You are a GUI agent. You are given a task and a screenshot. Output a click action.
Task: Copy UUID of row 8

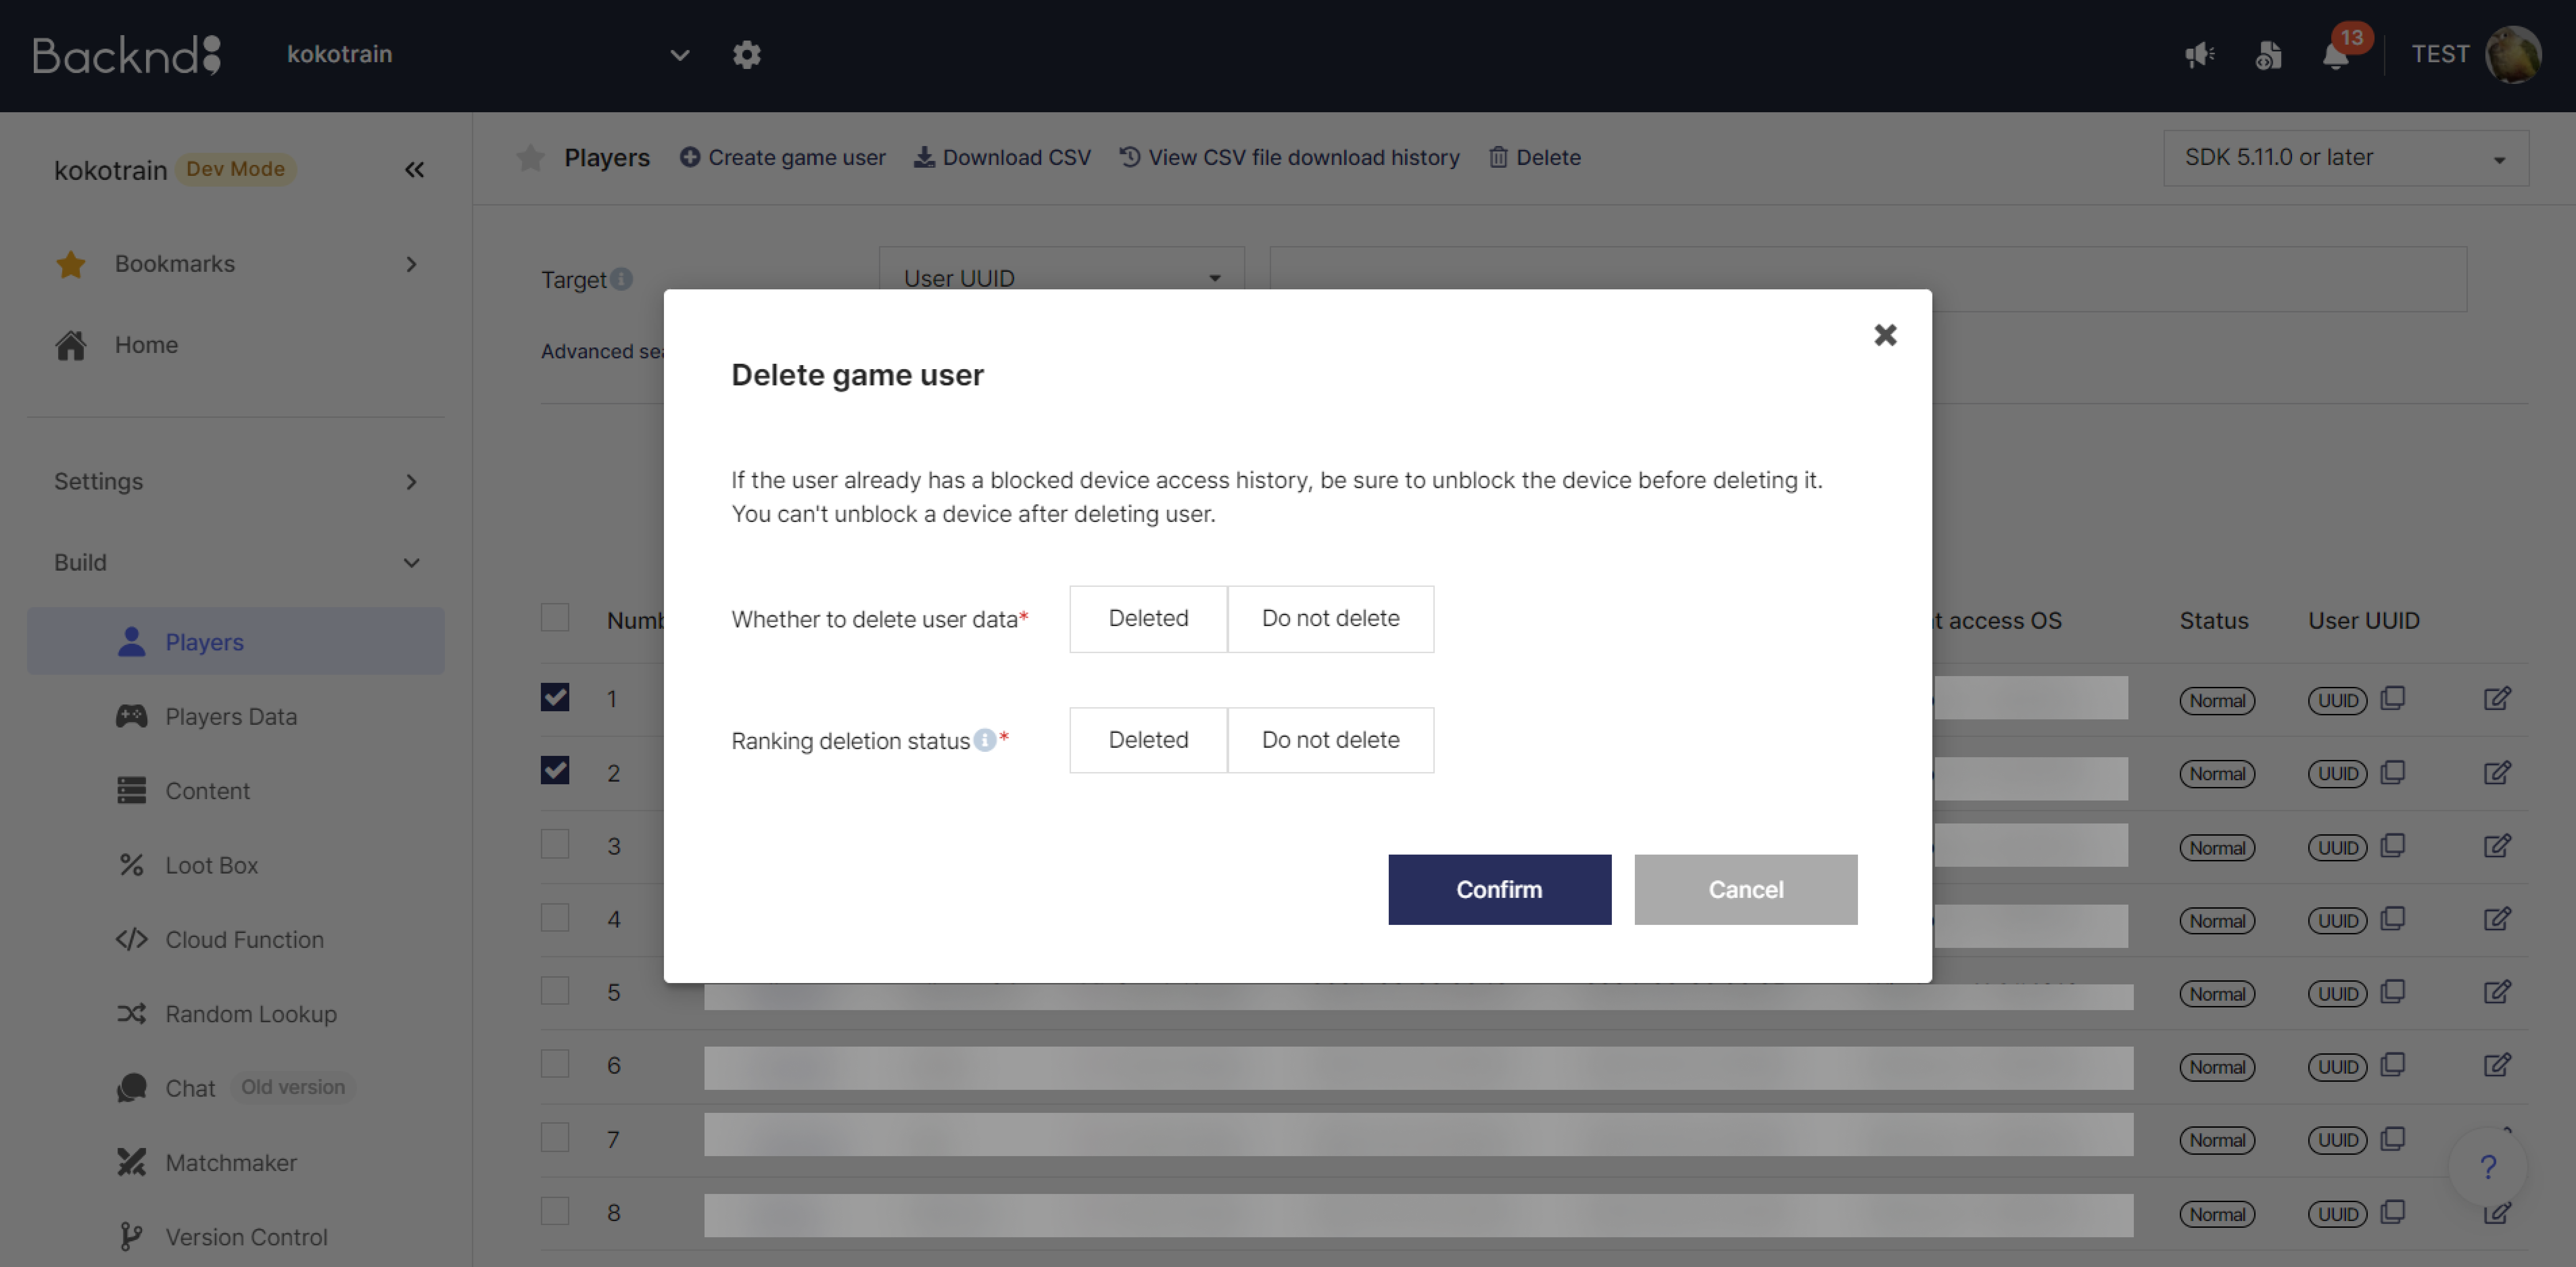[2393, 1212]
